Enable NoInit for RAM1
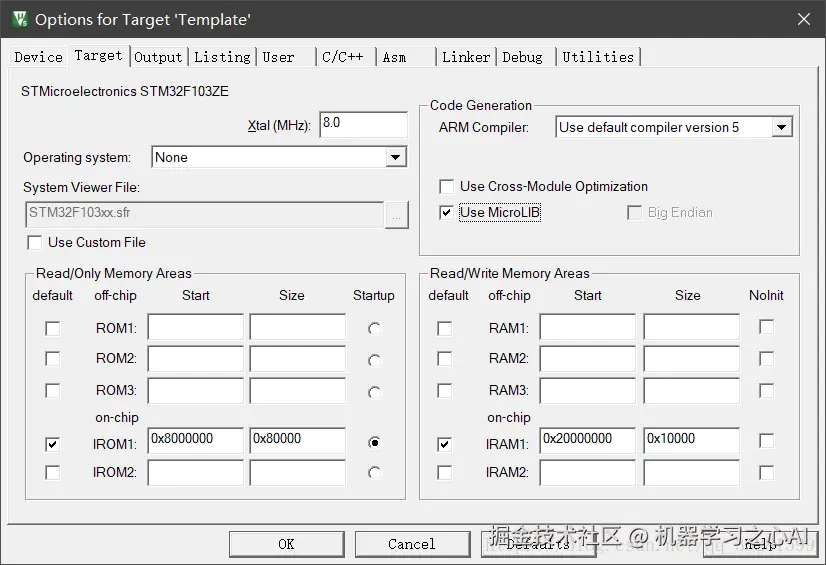The image size is (826, 565). coord(766,327)
